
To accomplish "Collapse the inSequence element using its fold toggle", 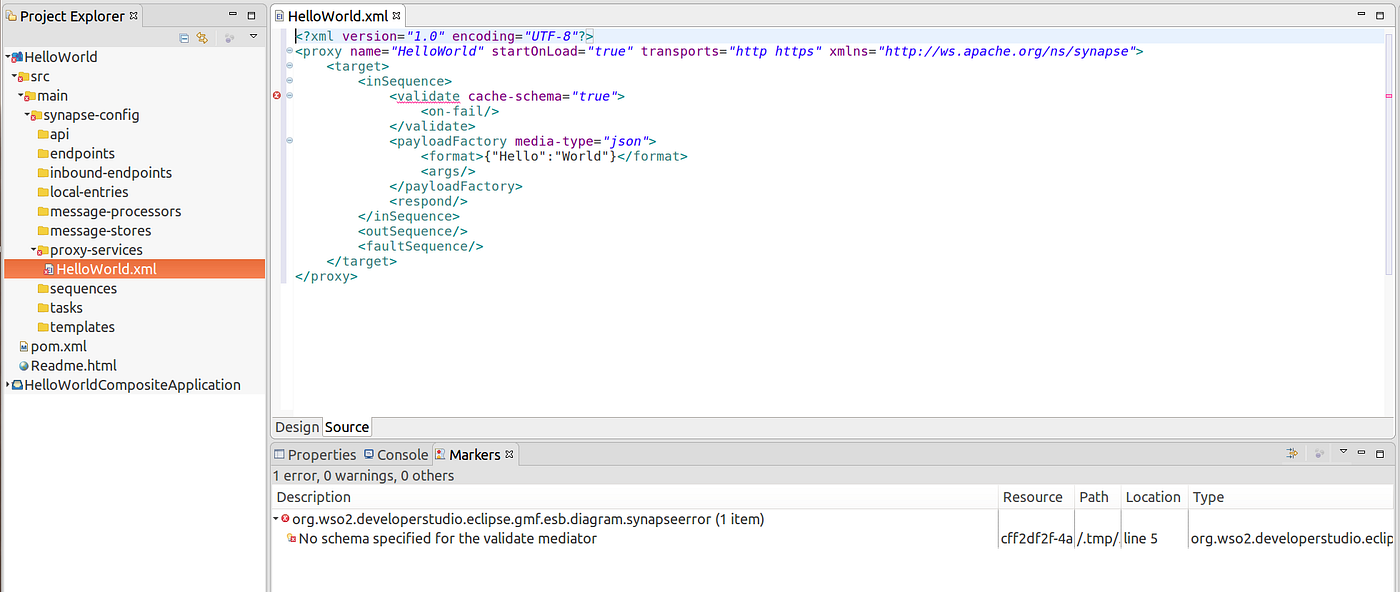I will 289,81.
